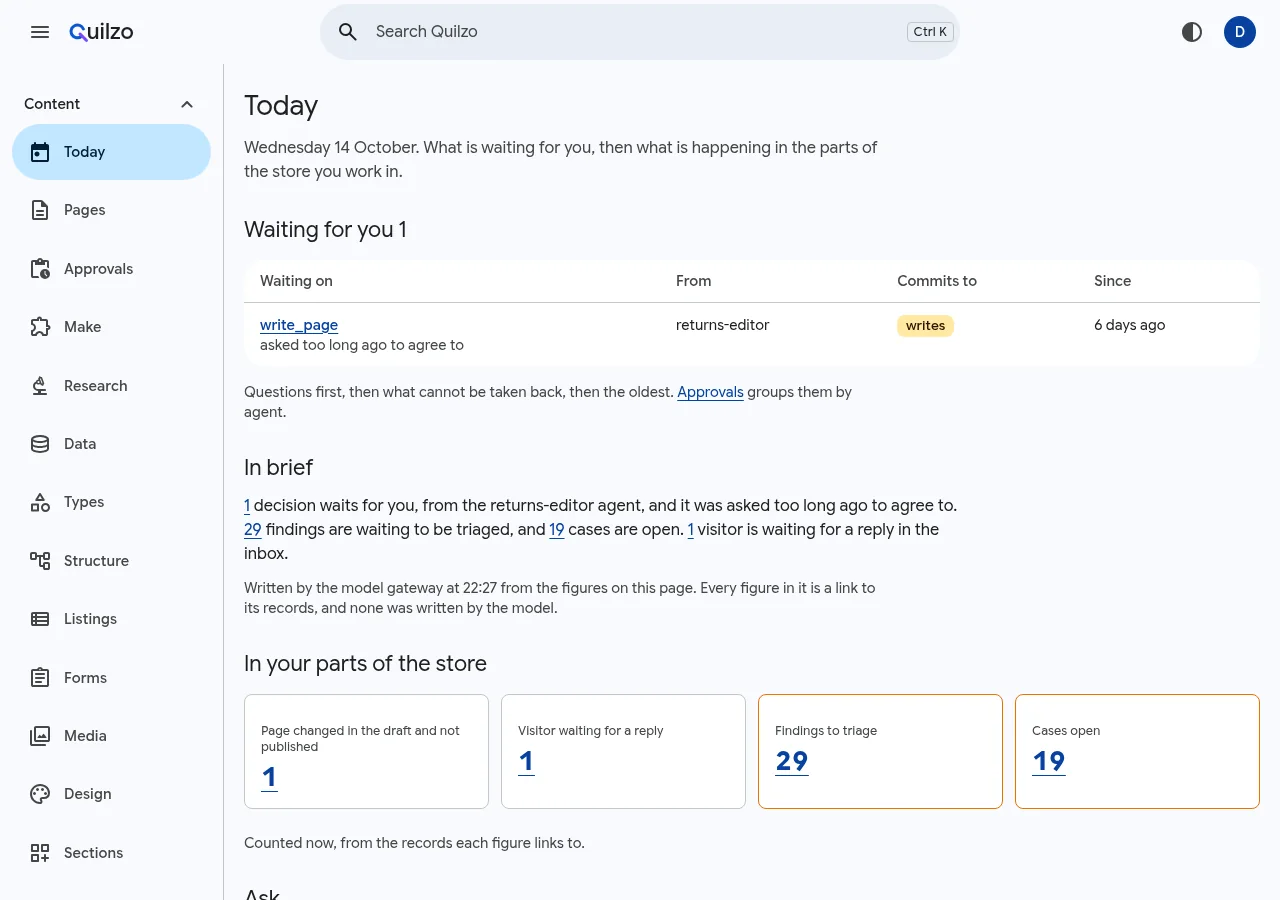Open the 19 cases link in brief
The image size is (1280, 900).
click(x=557, y=530)
